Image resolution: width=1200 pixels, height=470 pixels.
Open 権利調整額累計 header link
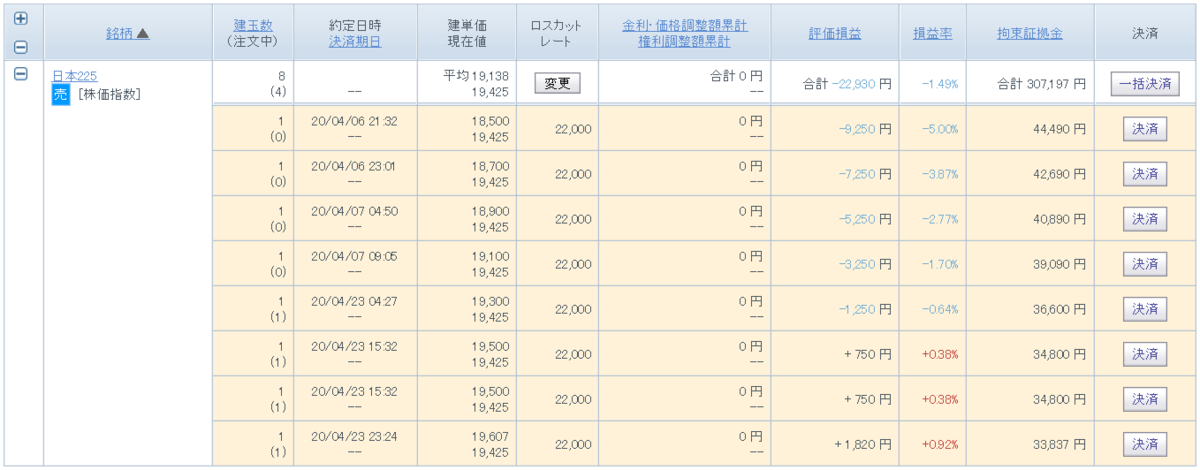pos(684,41)
